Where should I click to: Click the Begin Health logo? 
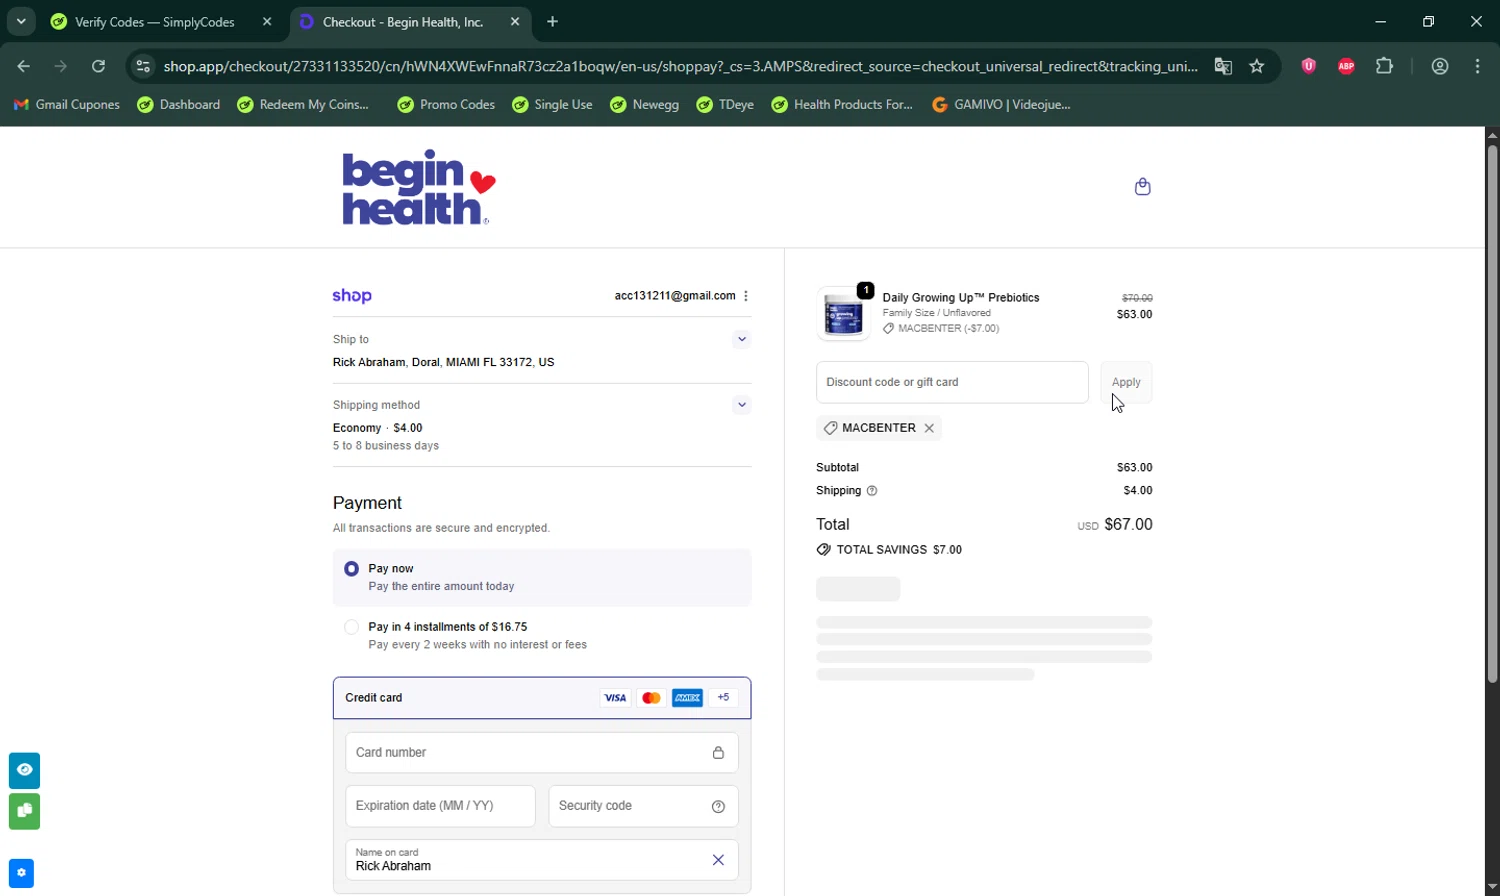419,187
